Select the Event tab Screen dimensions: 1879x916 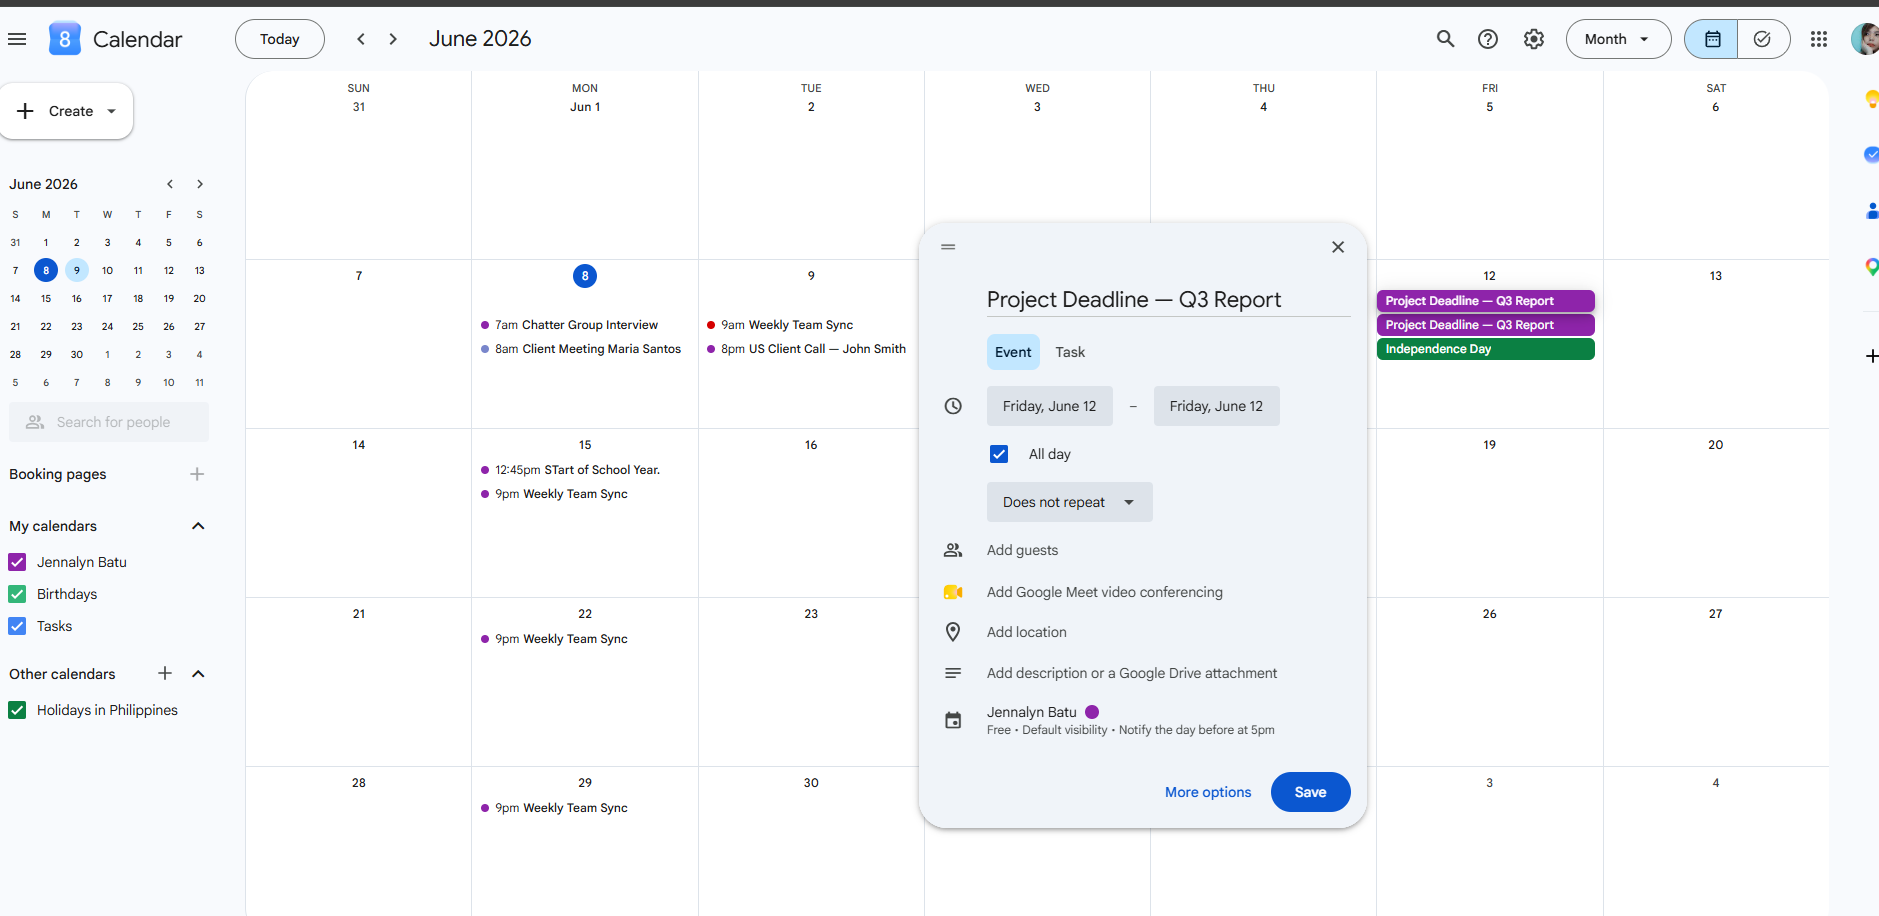coord(1013,352)
